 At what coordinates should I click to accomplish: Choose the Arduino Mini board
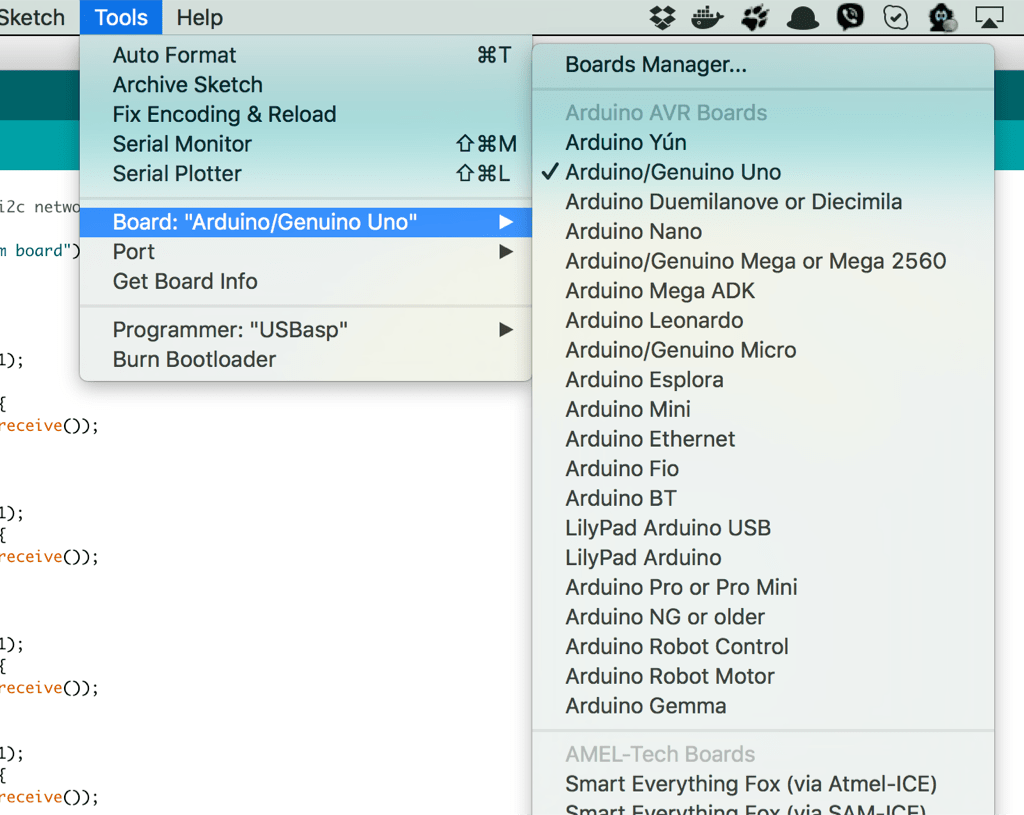[763, 409]
